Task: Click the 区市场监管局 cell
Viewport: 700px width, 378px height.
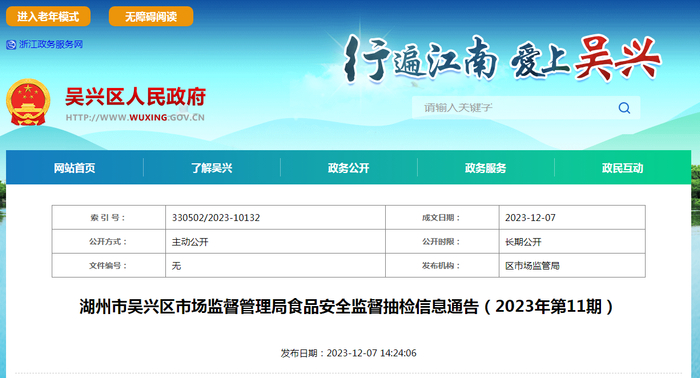Action: pyautogui.click(x=572, y=266)
